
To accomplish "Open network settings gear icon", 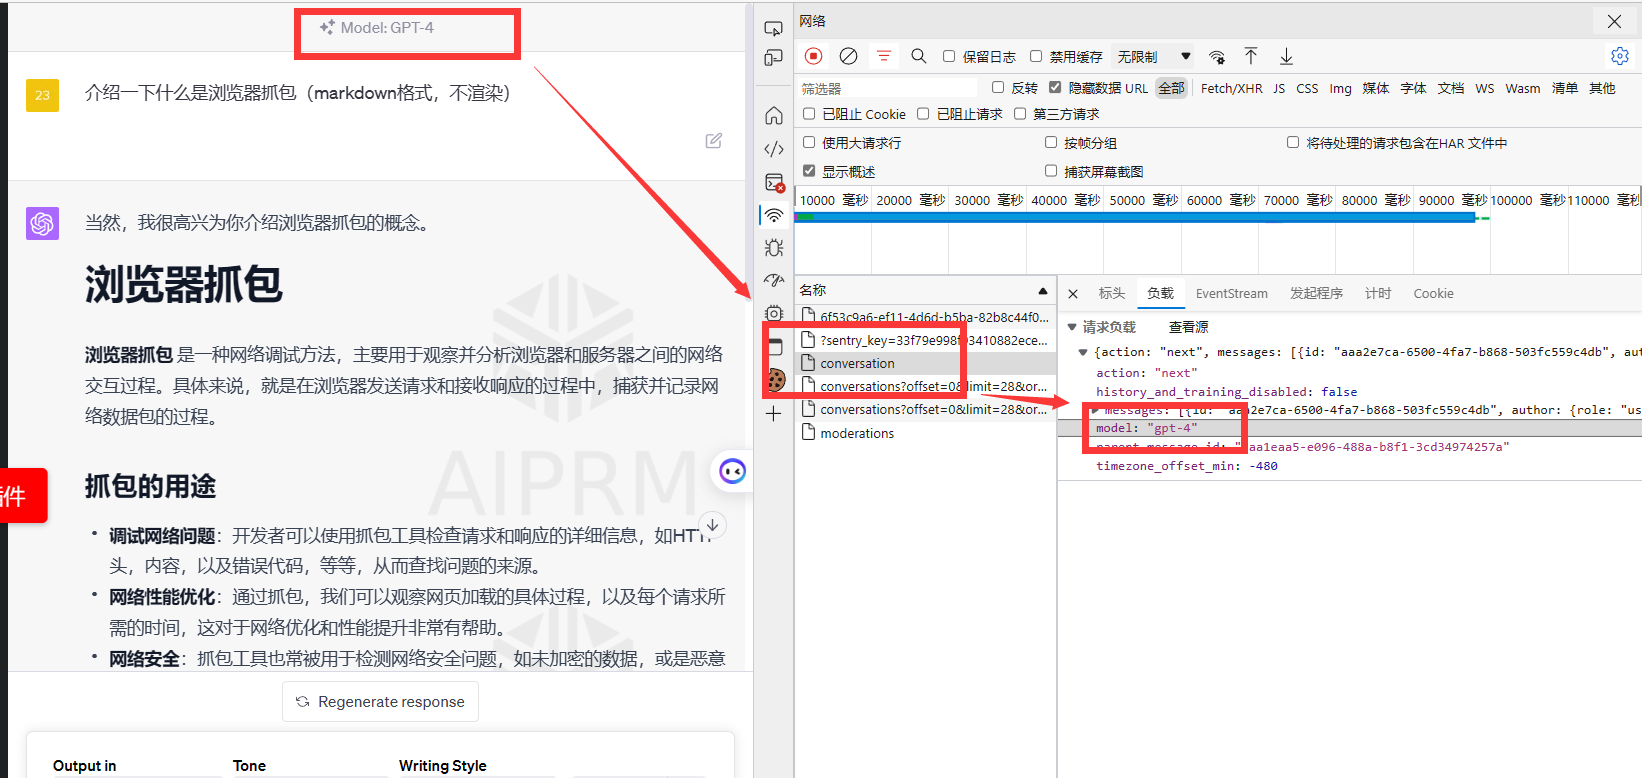I will [1620, 56].
